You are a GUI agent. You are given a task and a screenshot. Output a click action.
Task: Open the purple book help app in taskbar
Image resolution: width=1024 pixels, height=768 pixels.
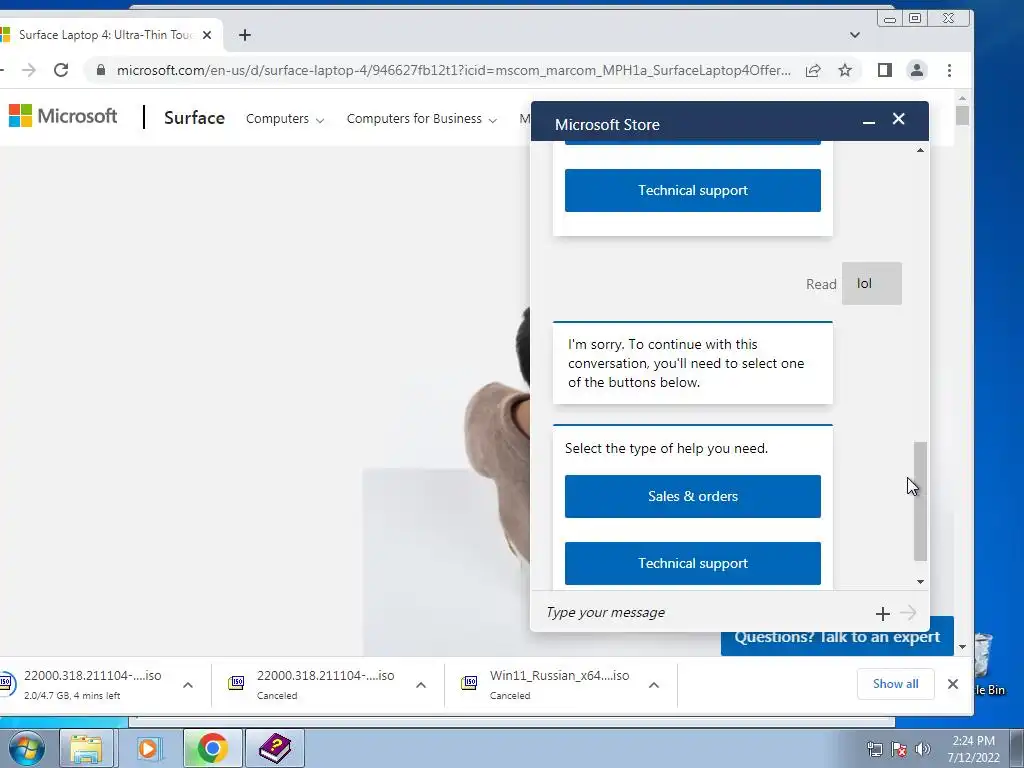(x=275, y=748)
